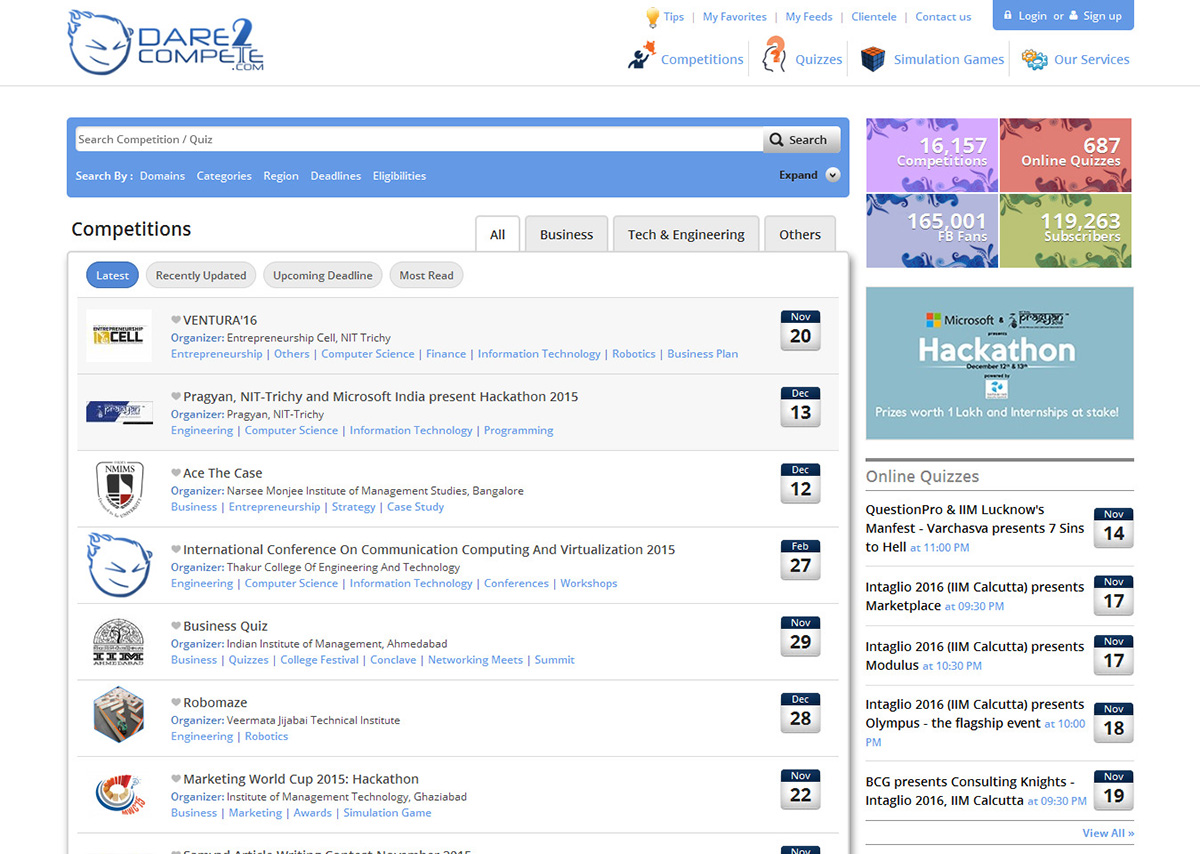This screenshot has width=1200, height=854.
Task: Click the Nov 14 quiz date icon
Action: click(x=1114, y=528)
